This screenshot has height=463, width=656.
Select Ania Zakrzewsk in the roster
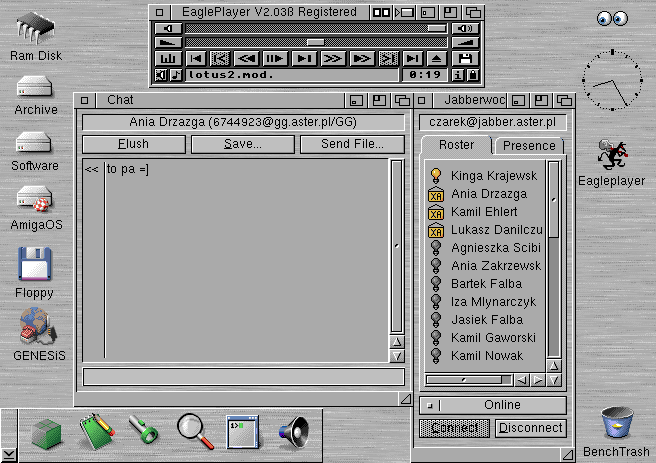485,266
